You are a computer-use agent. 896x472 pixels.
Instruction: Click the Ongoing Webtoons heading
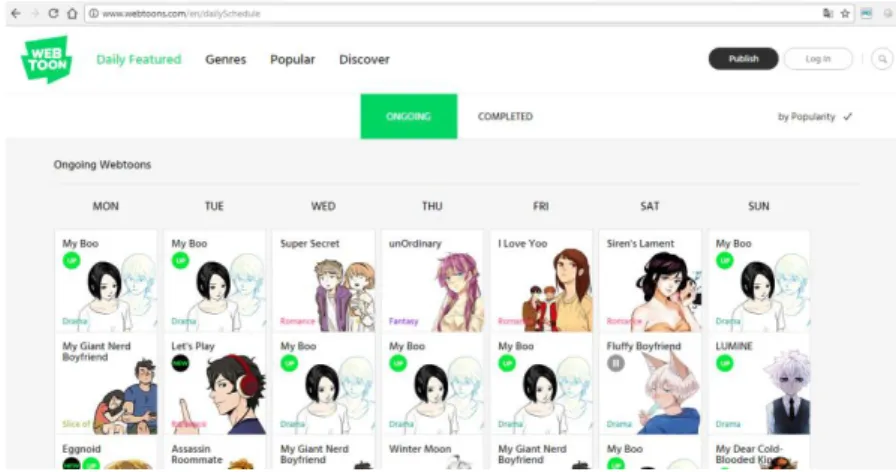pyautogui.click(x=102, y=165)
